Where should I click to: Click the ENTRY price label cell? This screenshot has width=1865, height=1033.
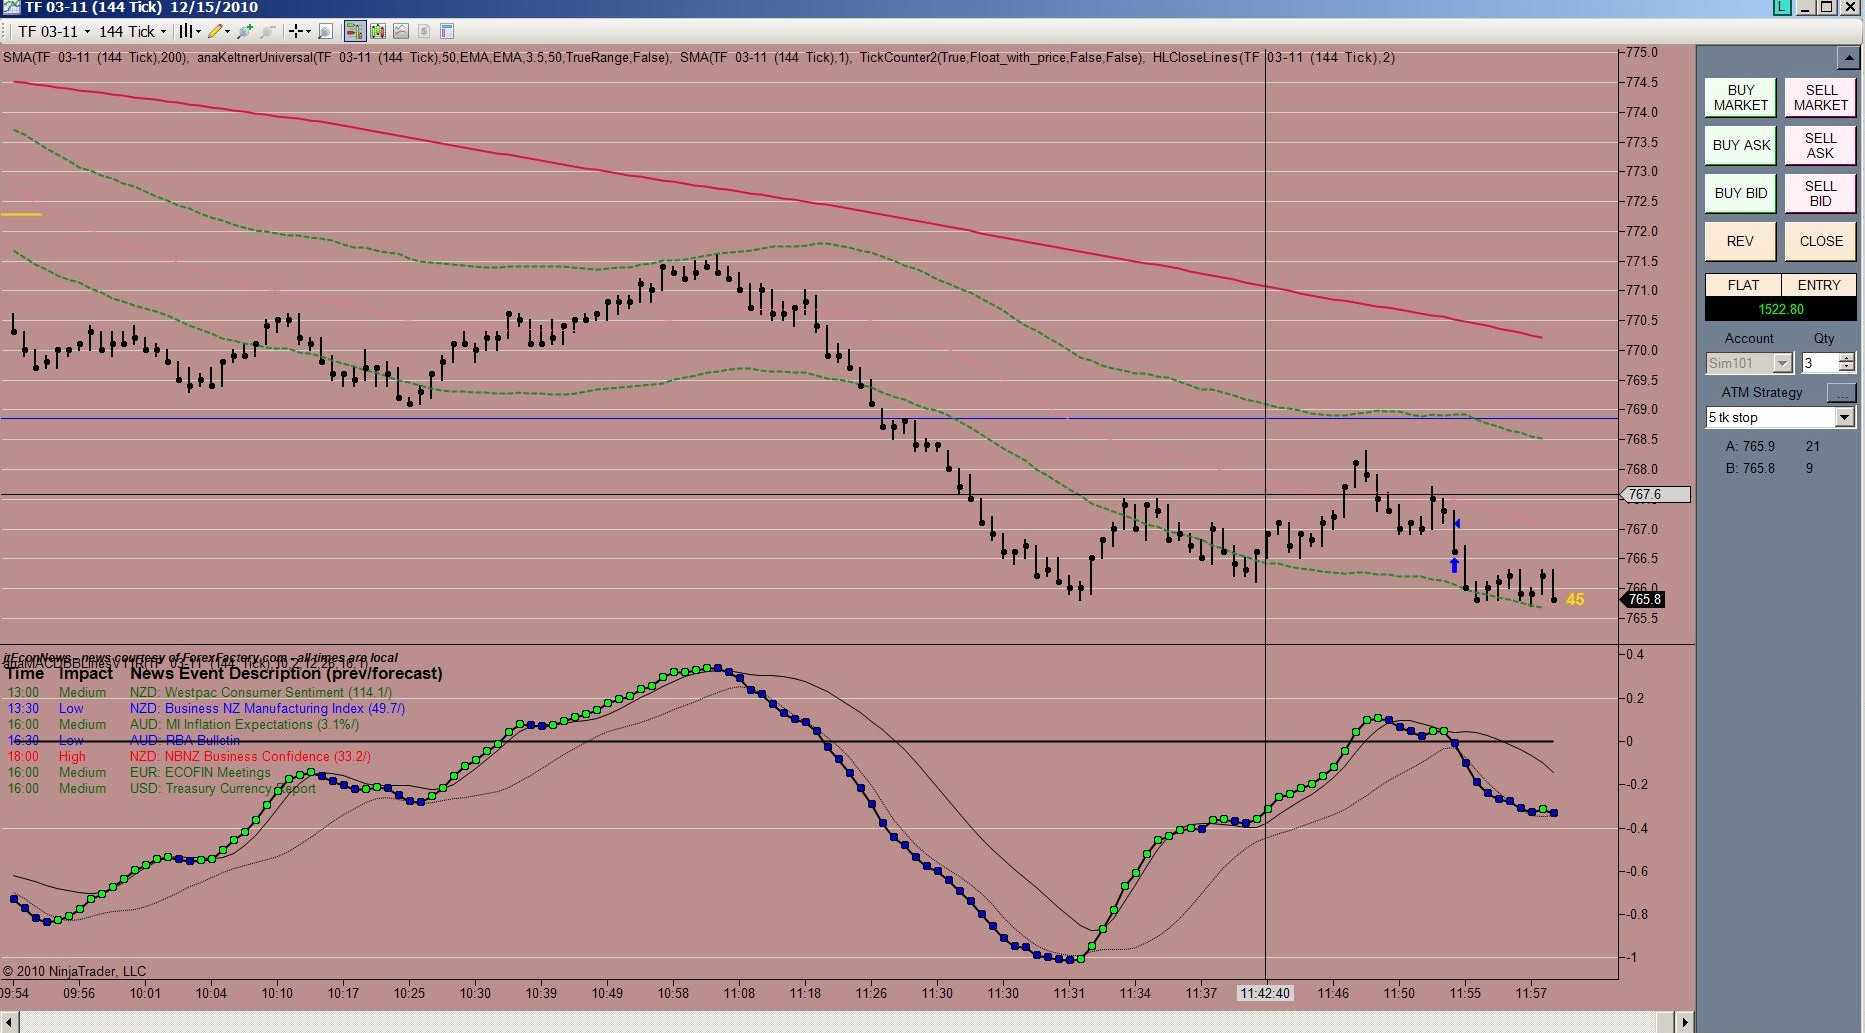1819,285
